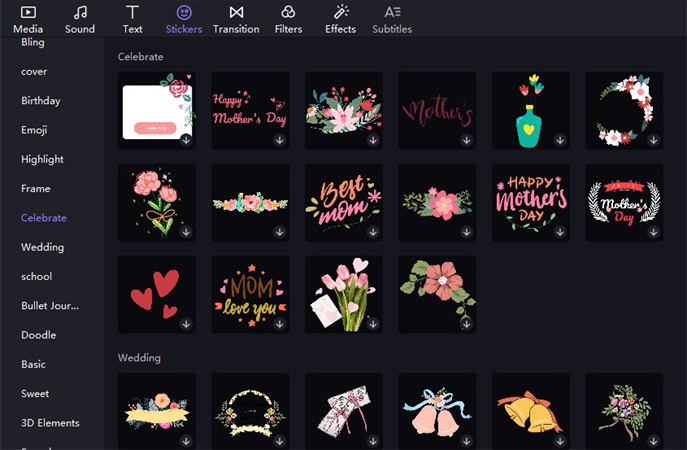Download the yellow floral arch wedding sticker
The height and width of the screenshot is (450, 687).
(280, 441)
